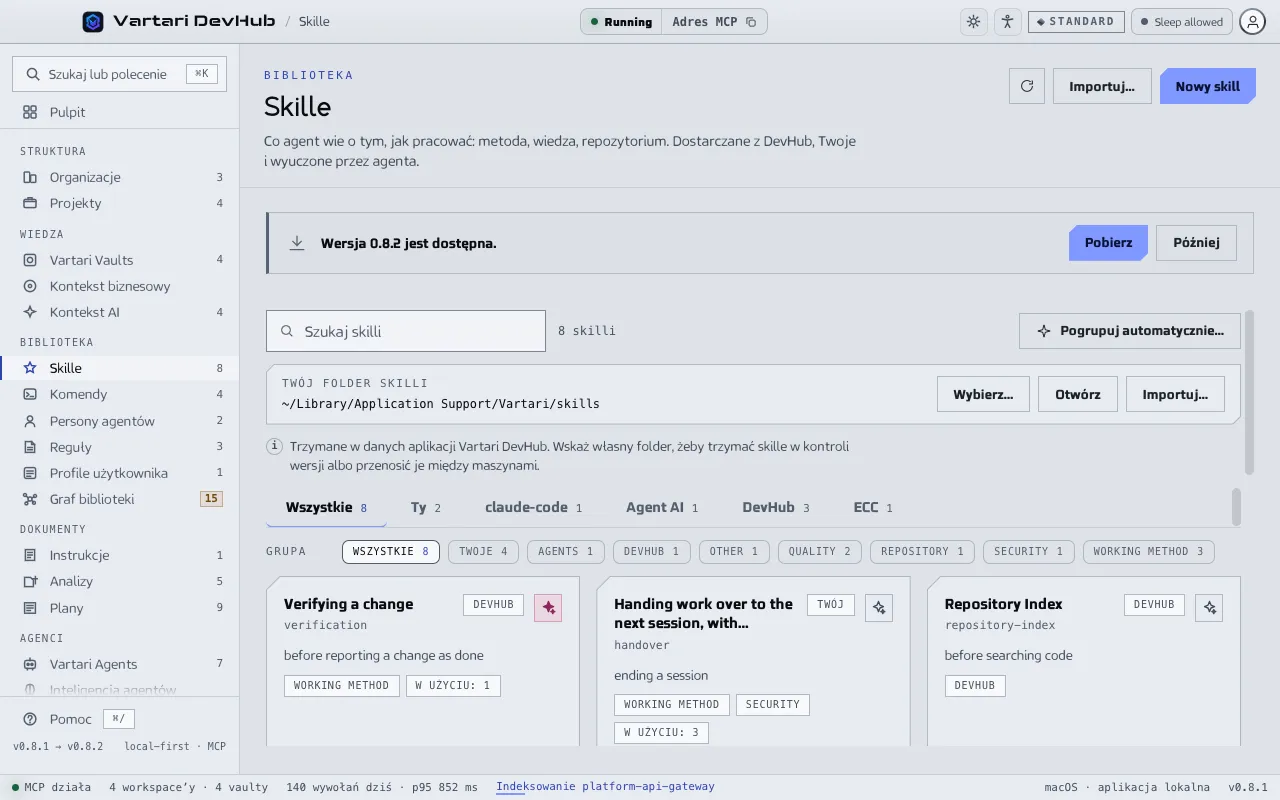
Task: Toggle the Sleep allowed setting
Action: click(x=1181, y=22)
